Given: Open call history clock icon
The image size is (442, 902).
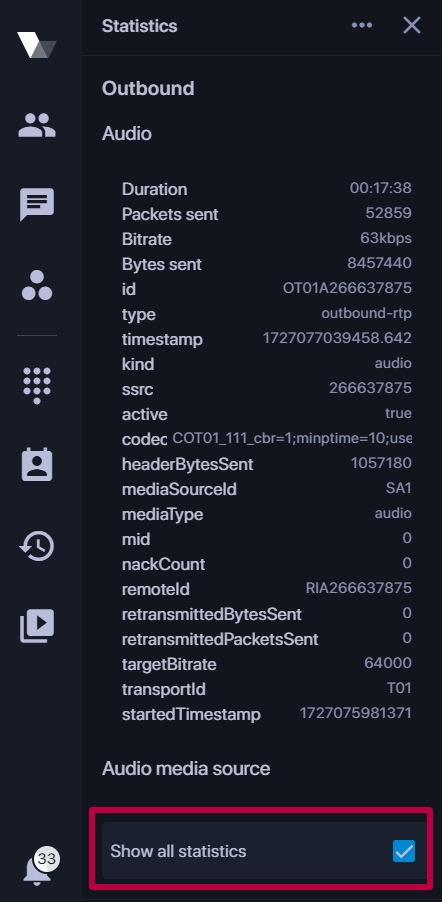Looking at the screenshot, I should coord(37,545).
